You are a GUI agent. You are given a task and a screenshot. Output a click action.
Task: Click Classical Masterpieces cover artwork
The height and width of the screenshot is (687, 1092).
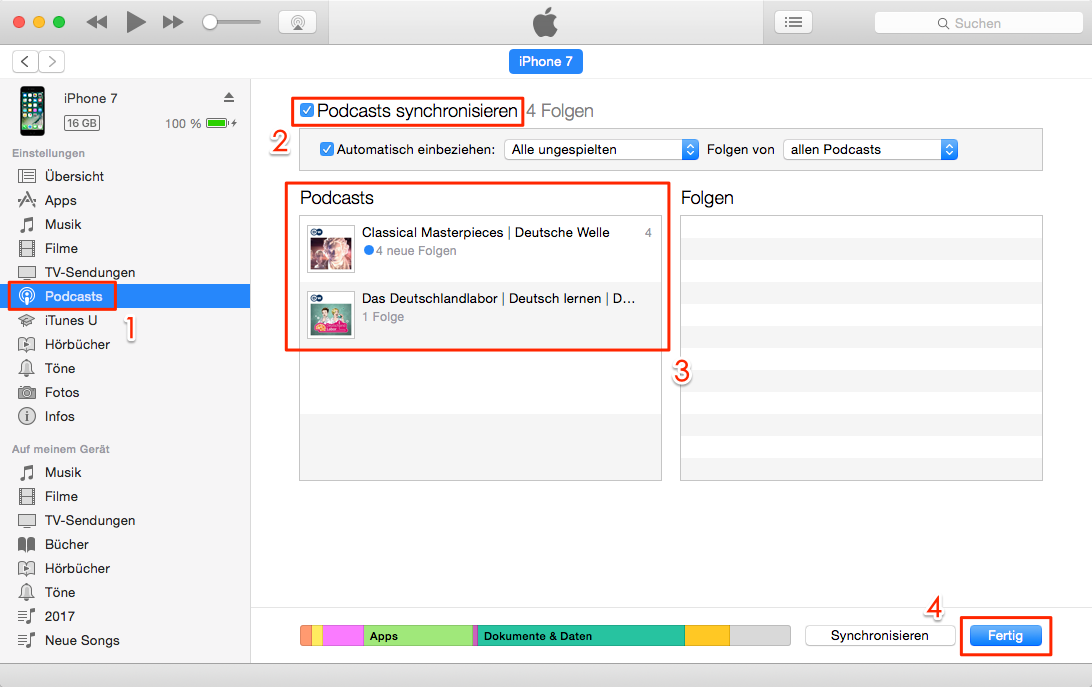[331, 249]
